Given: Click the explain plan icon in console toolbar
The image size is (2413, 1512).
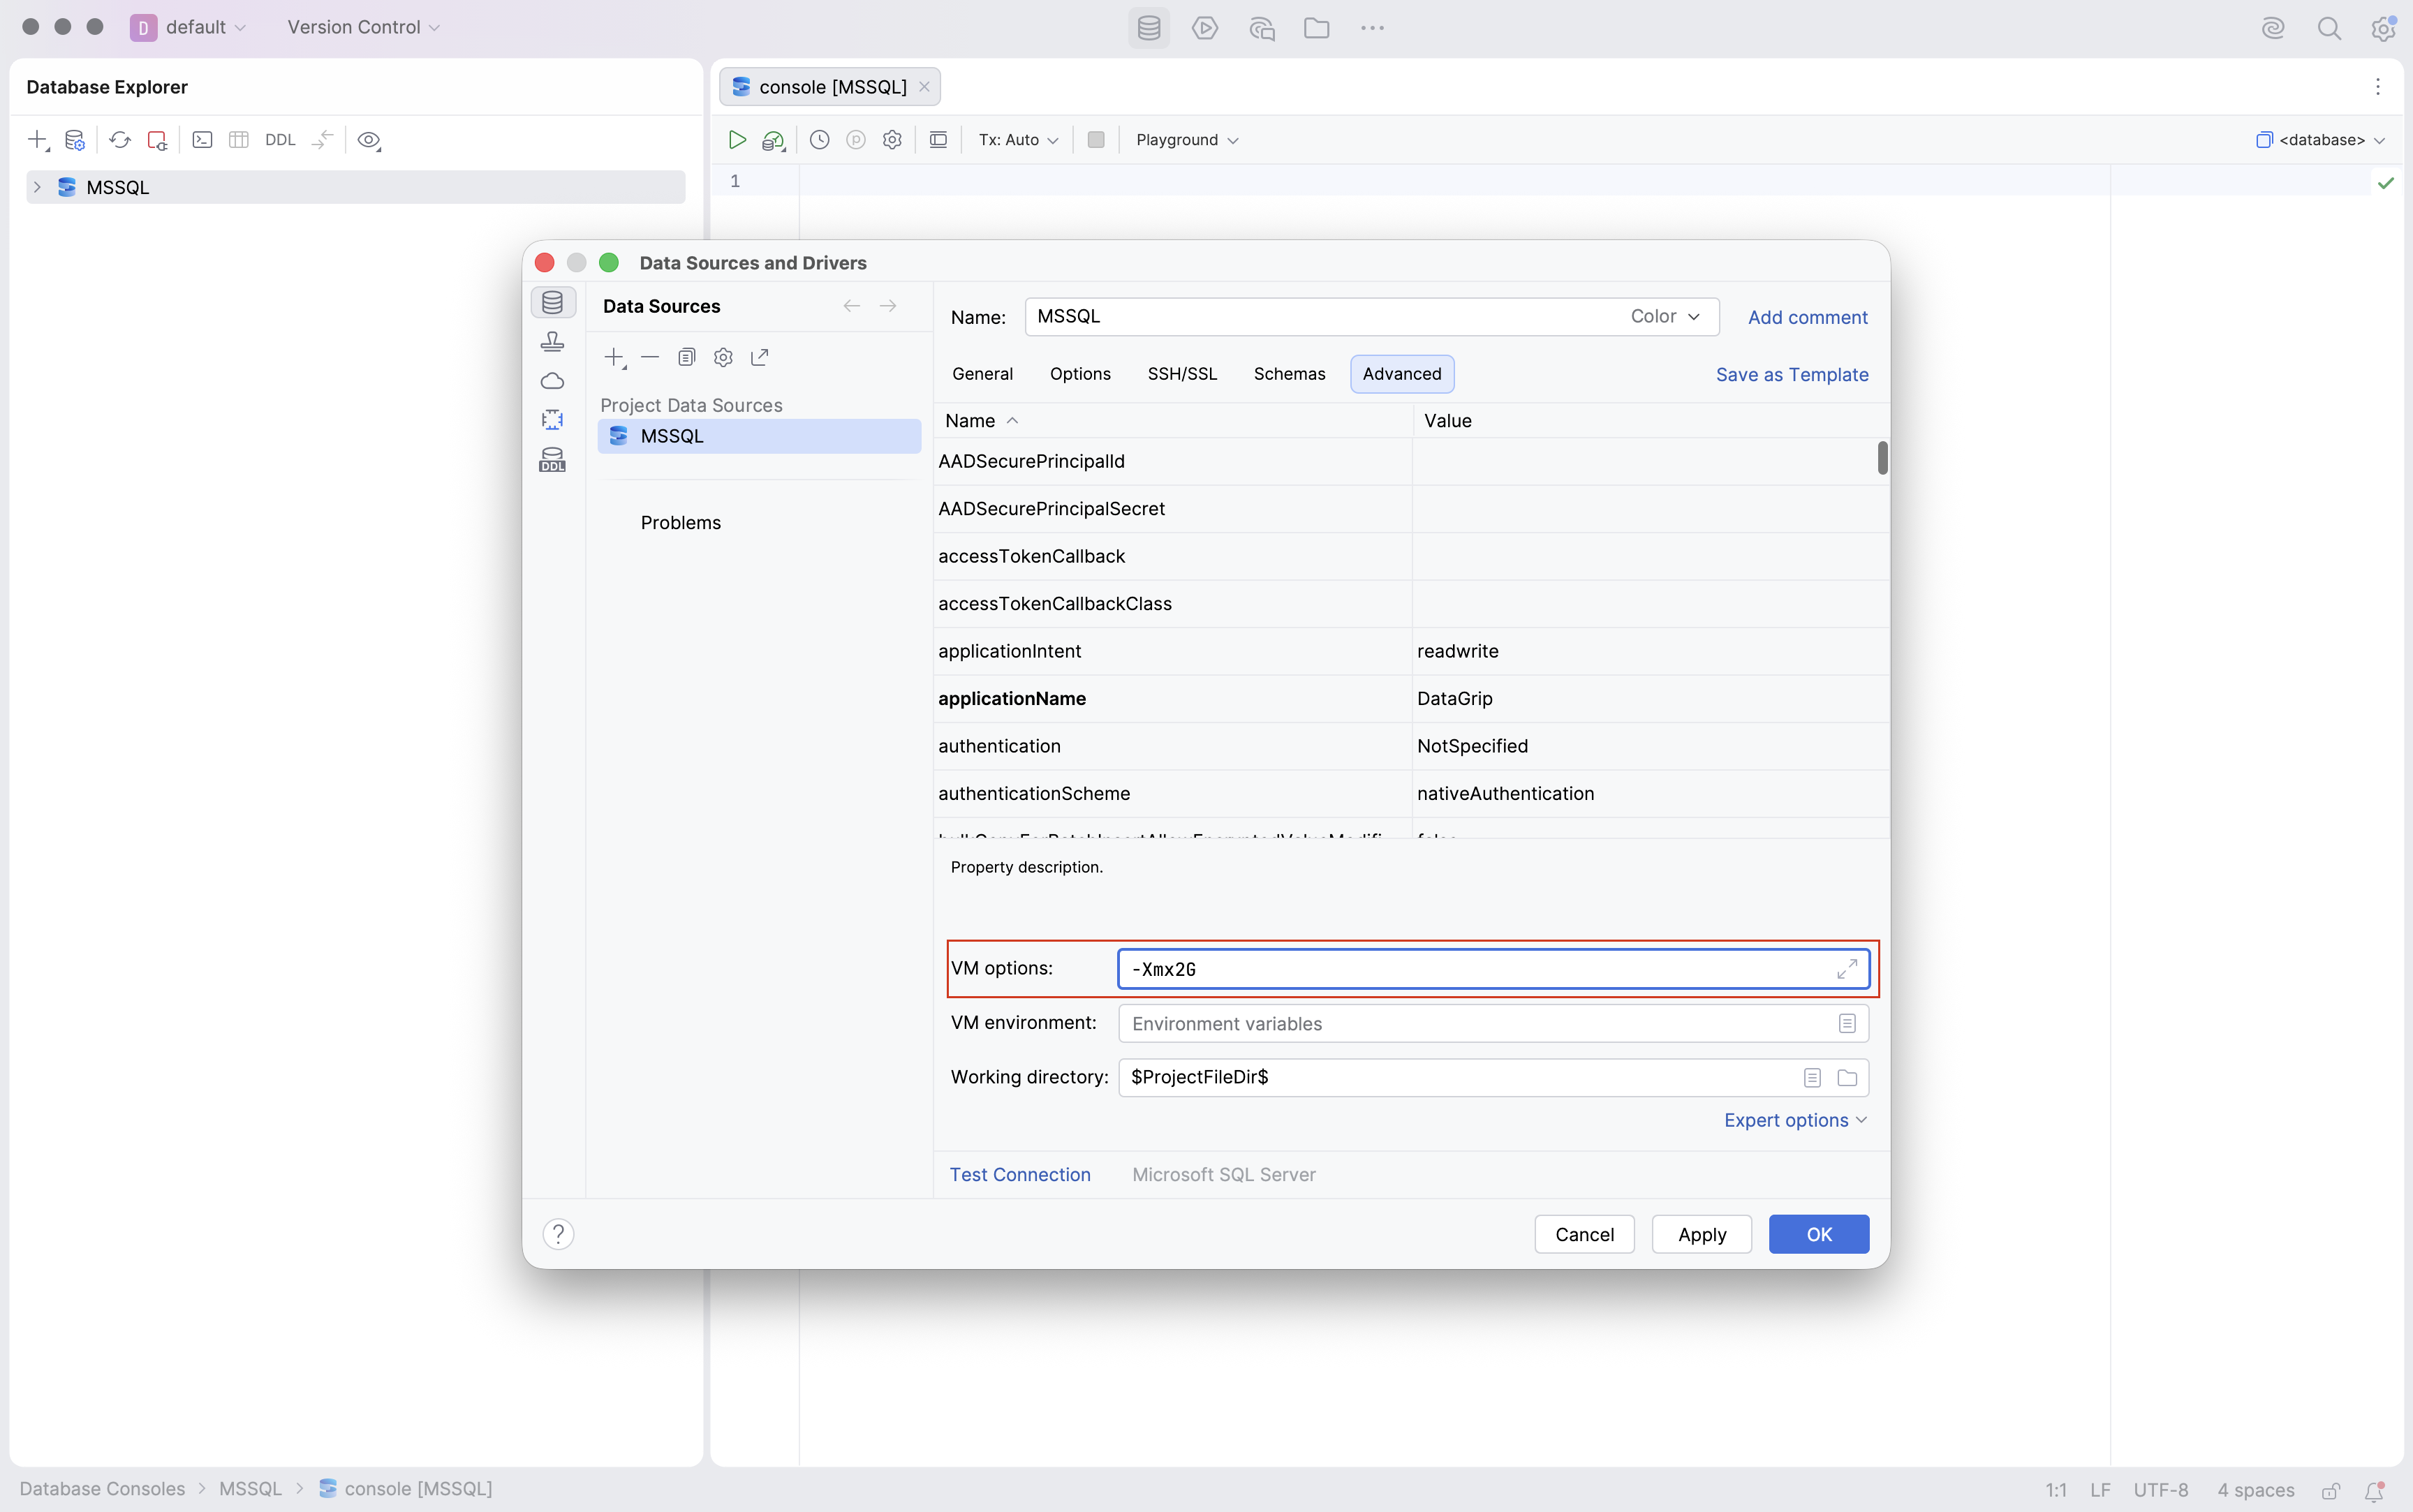Looking at the screenshot, I should (773, 140).
